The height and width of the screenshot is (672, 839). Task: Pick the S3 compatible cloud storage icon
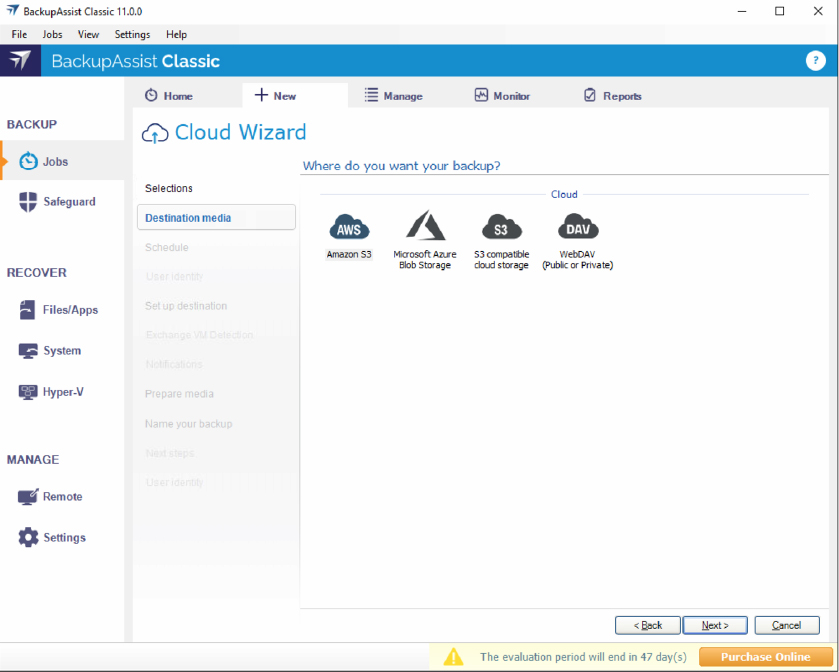(x=501, y=228)
